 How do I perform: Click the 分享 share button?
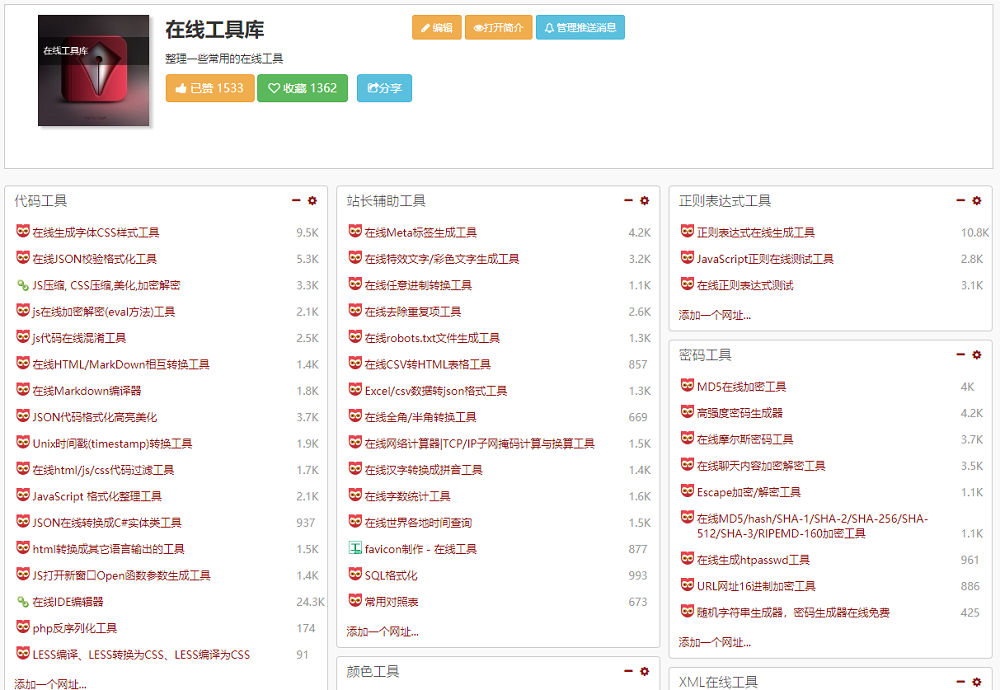(384, 88)
